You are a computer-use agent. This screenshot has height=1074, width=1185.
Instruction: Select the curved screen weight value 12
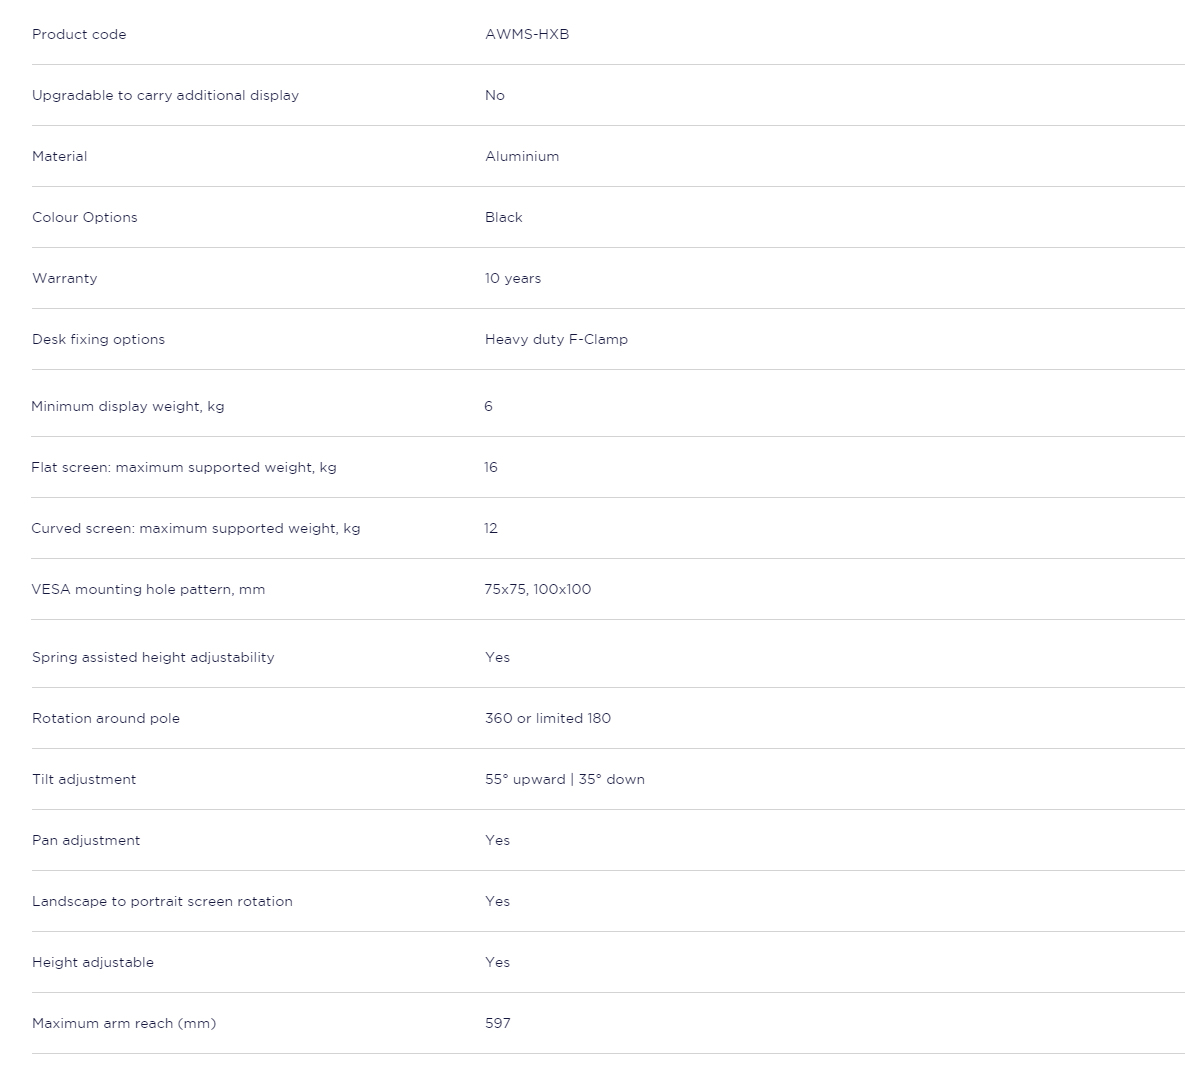pos(491,528)
